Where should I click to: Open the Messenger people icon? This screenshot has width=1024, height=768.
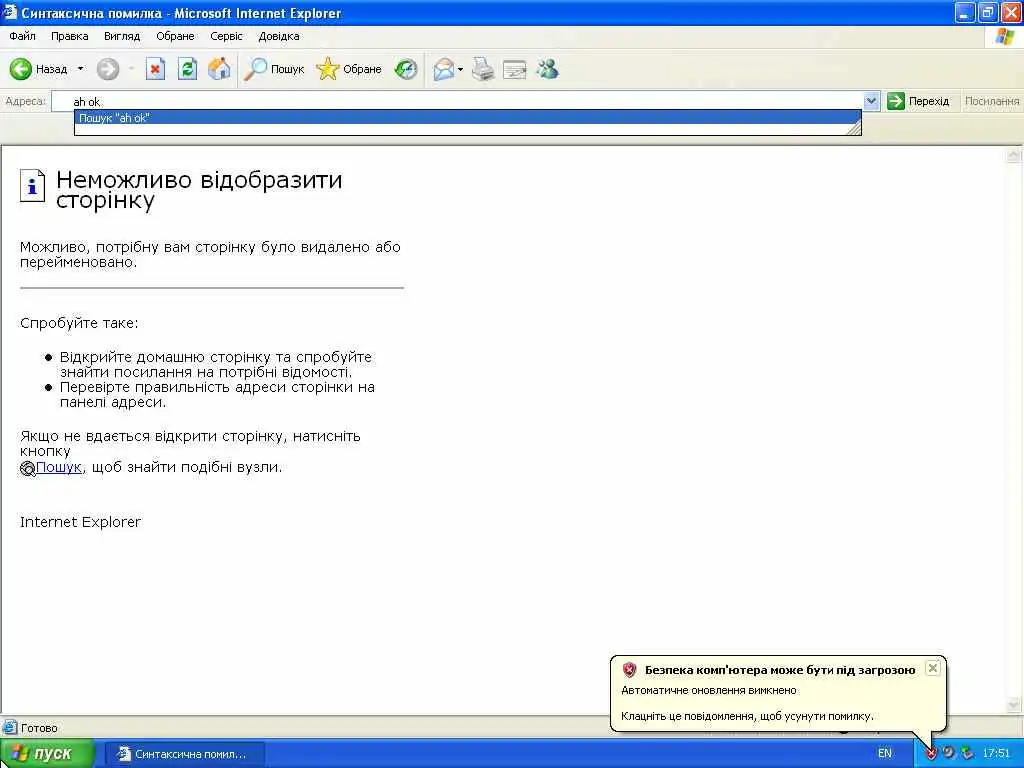click(547, 69)
